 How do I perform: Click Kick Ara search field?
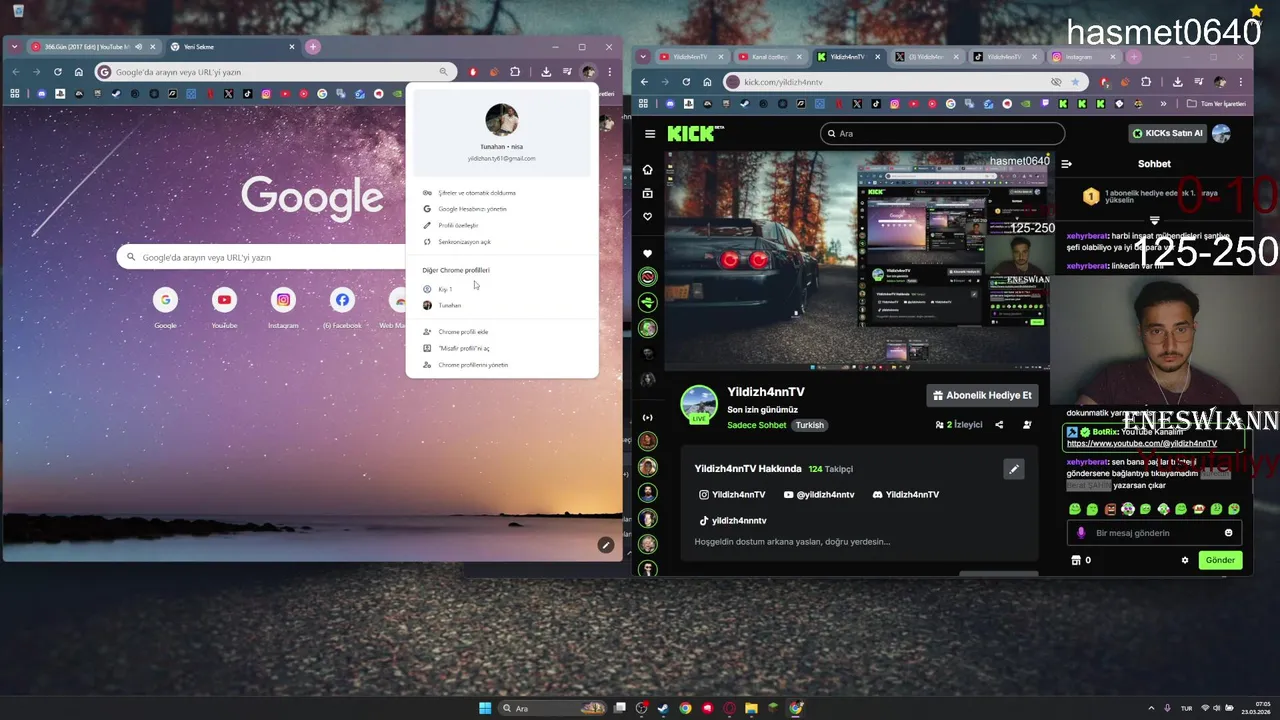pyautogui.click(x=942, y=133)
